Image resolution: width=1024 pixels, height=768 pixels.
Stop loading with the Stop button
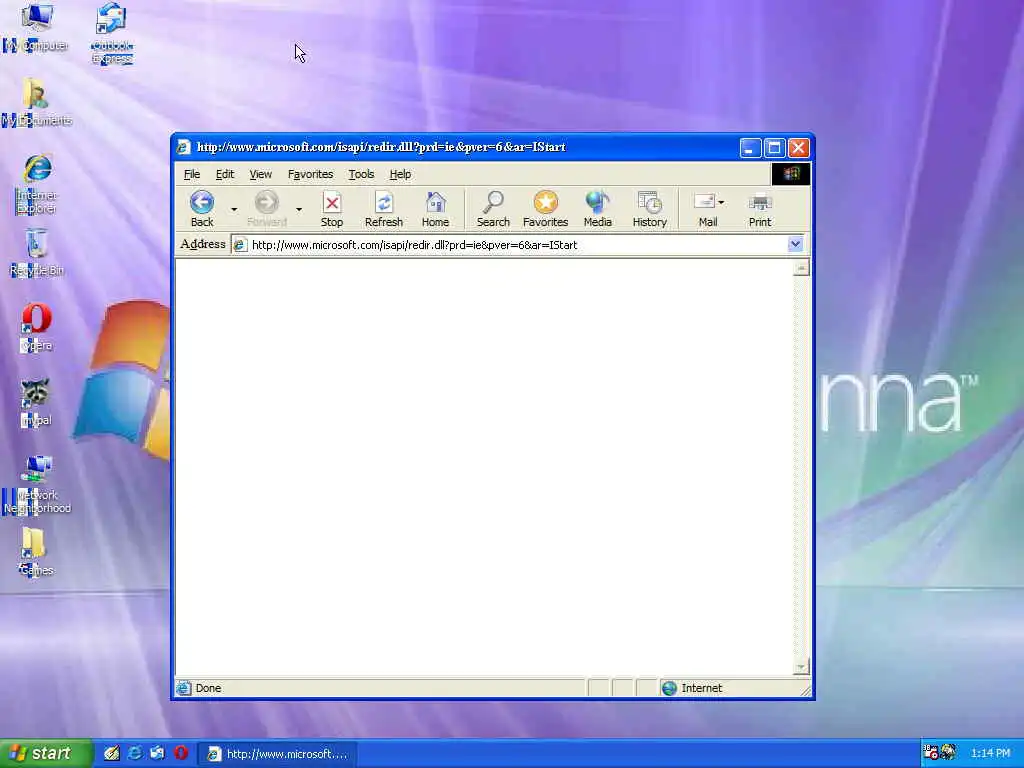(332, 209)
